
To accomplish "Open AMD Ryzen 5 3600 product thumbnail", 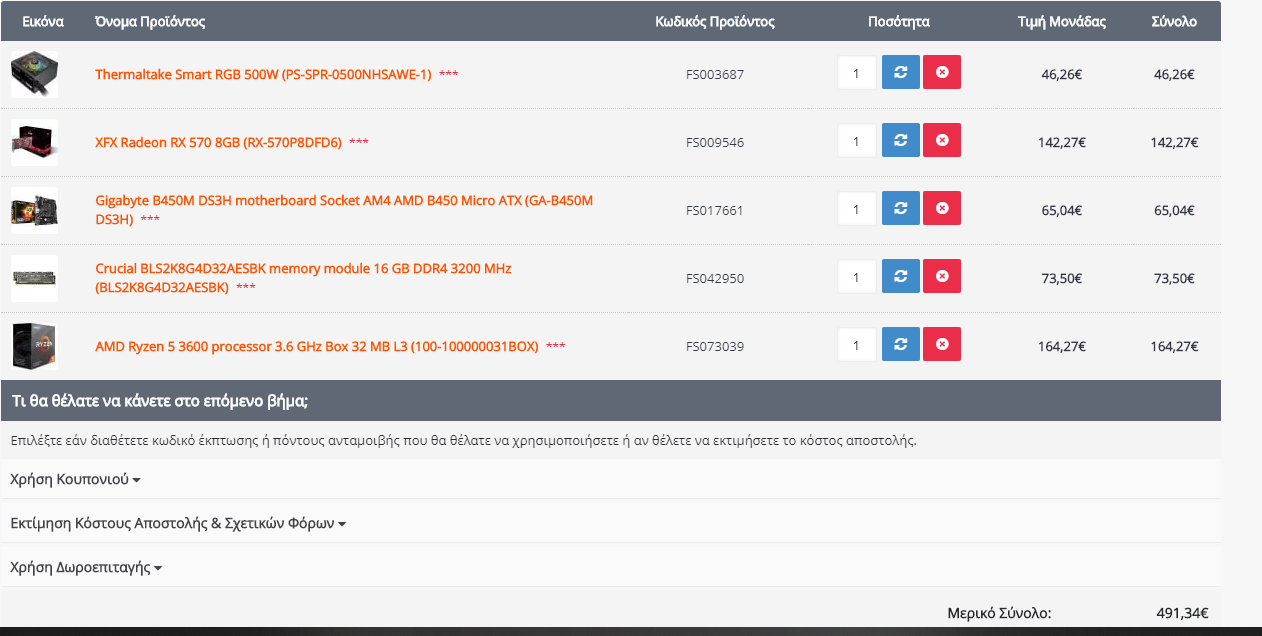I will (34, 346).
